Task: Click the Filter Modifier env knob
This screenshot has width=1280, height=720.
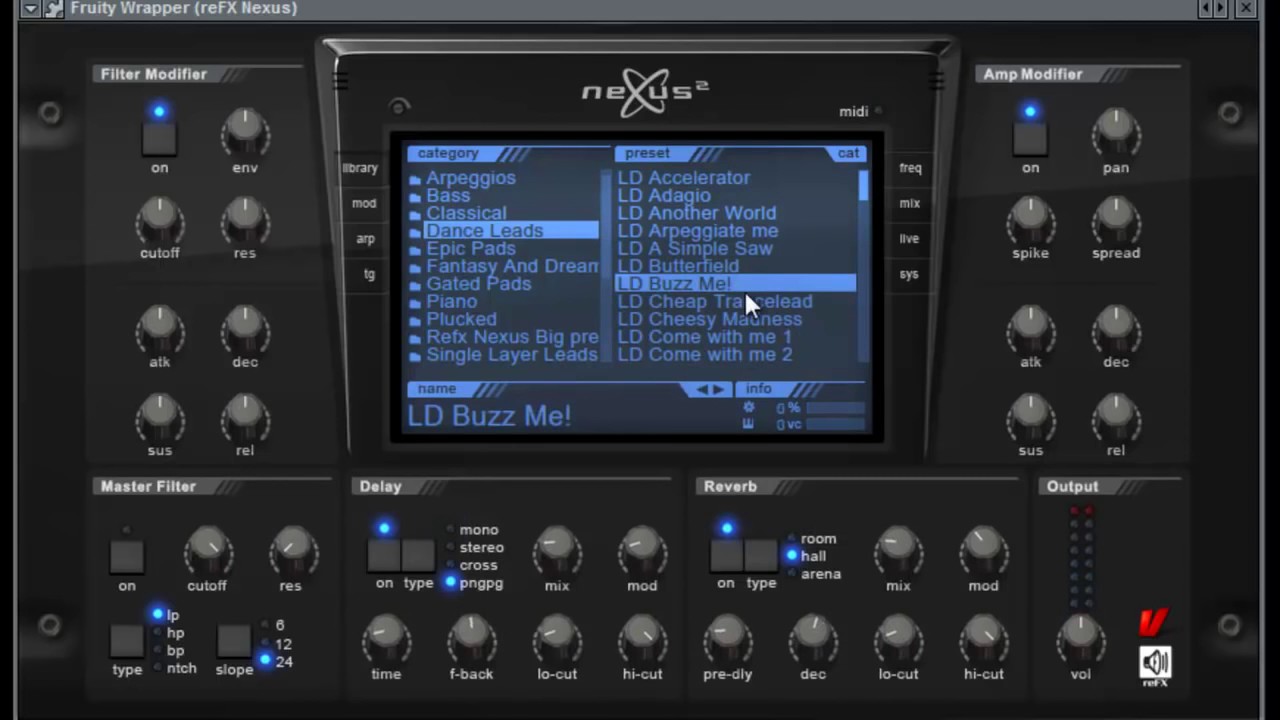Action: pyautogui.click(x=245, y=132)
